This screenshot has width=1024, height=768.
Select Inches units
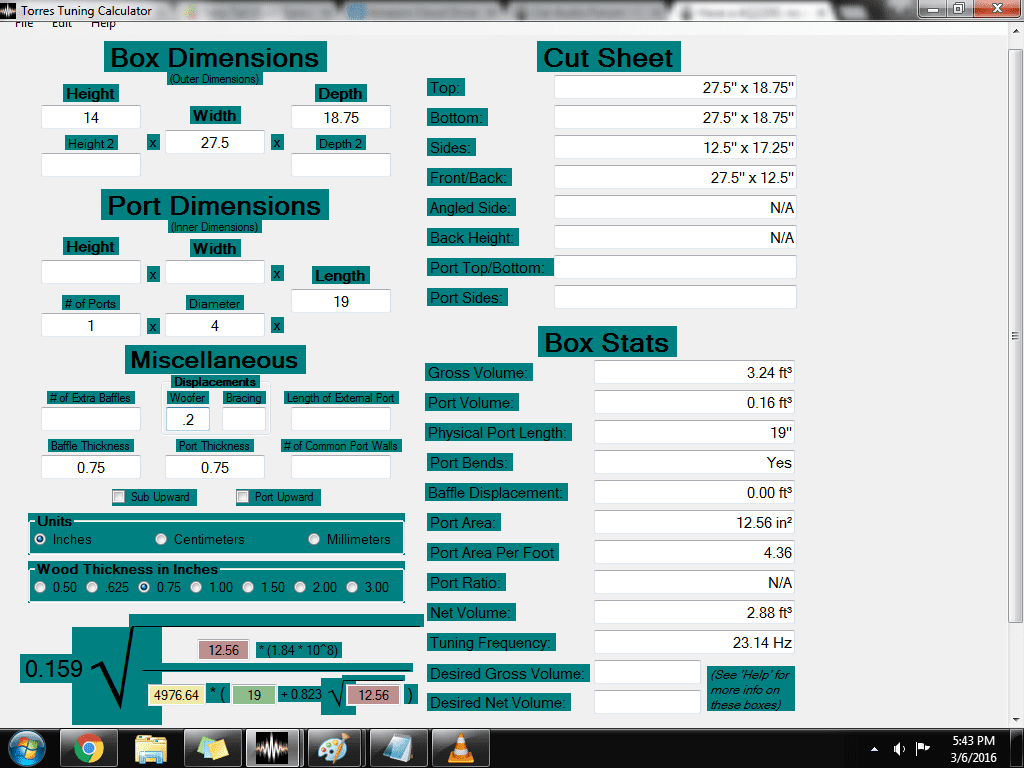pyautogui.click(x=40, y=539)
